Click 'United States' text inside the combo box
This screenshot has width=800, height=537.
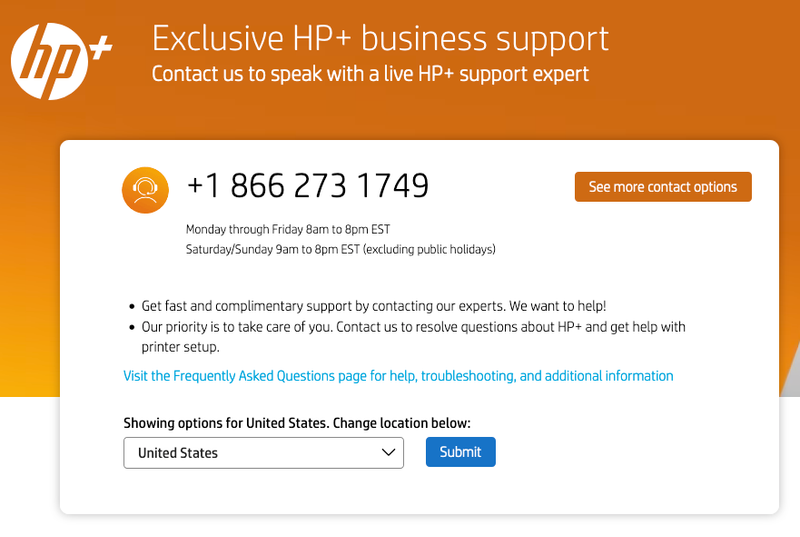click(x=178, y=453)
